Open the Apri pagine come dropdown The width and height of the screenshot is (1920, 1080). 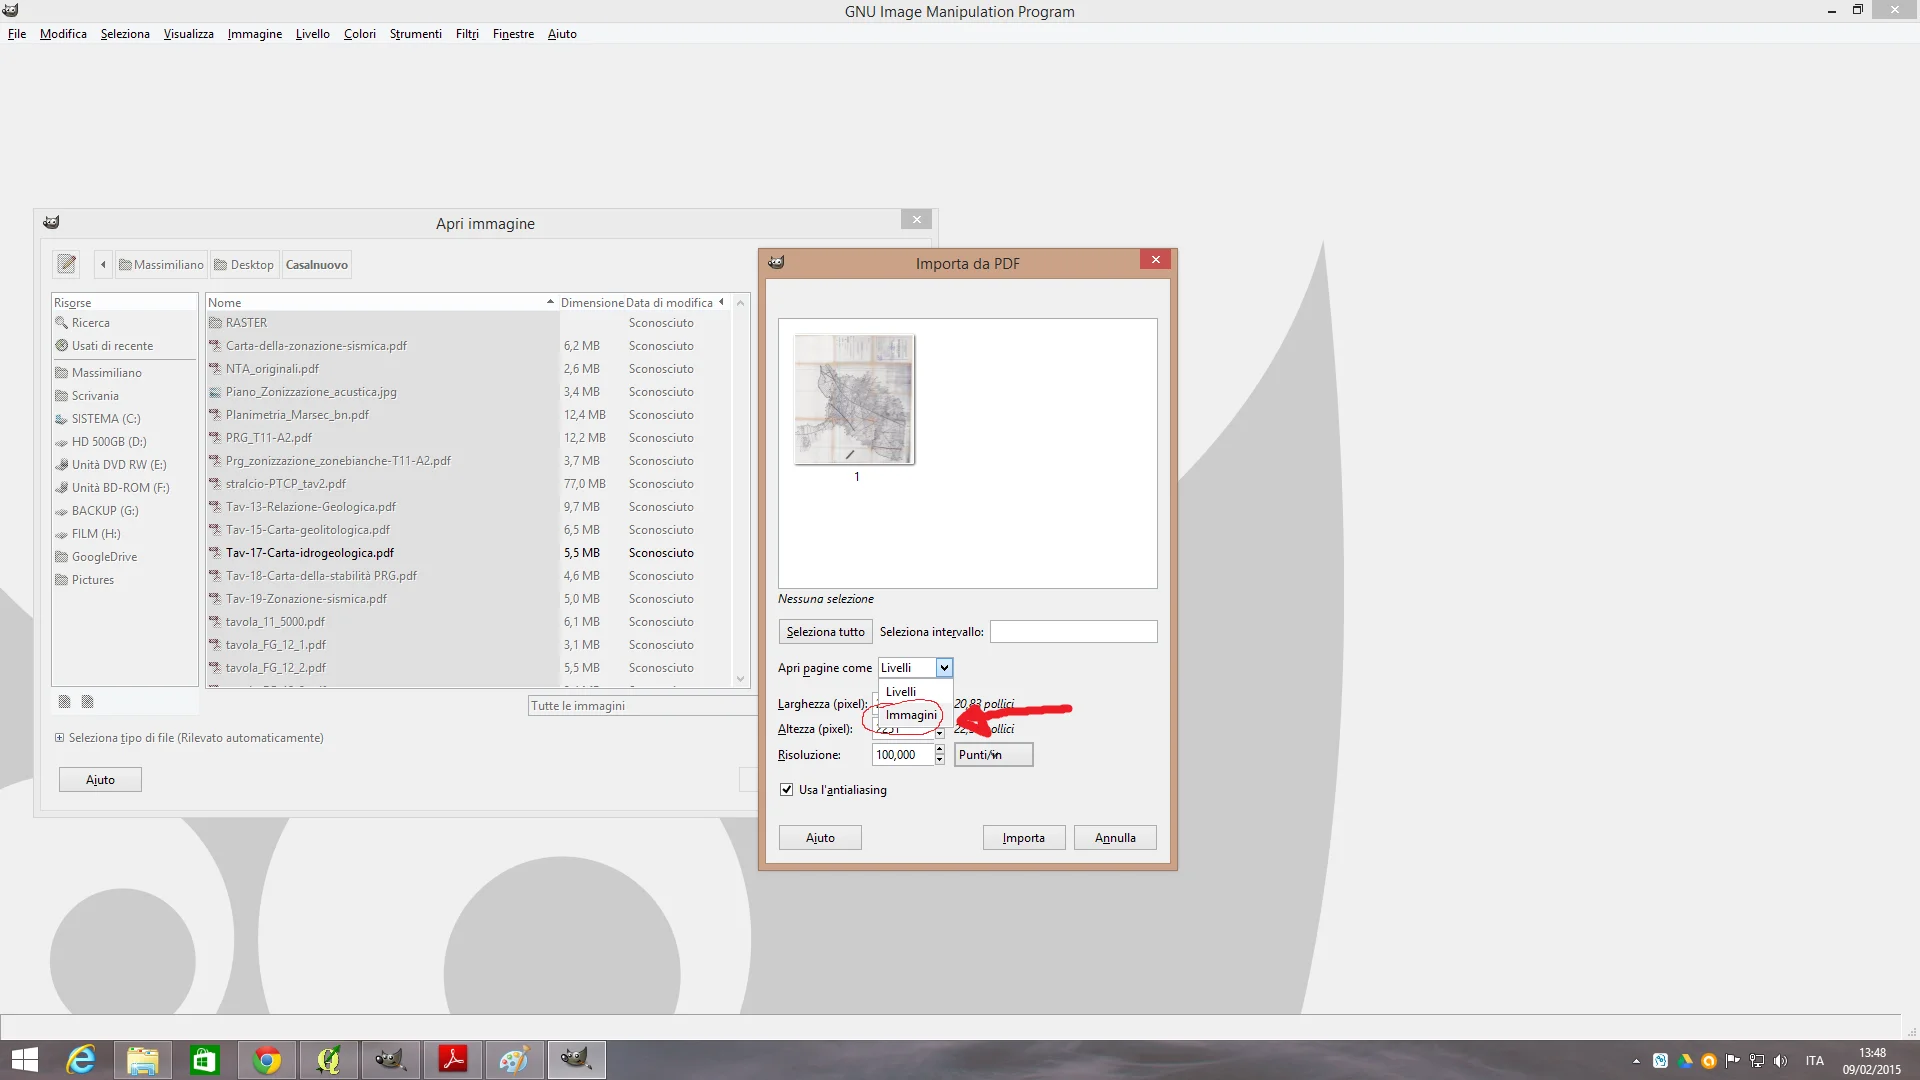[915, 668]
